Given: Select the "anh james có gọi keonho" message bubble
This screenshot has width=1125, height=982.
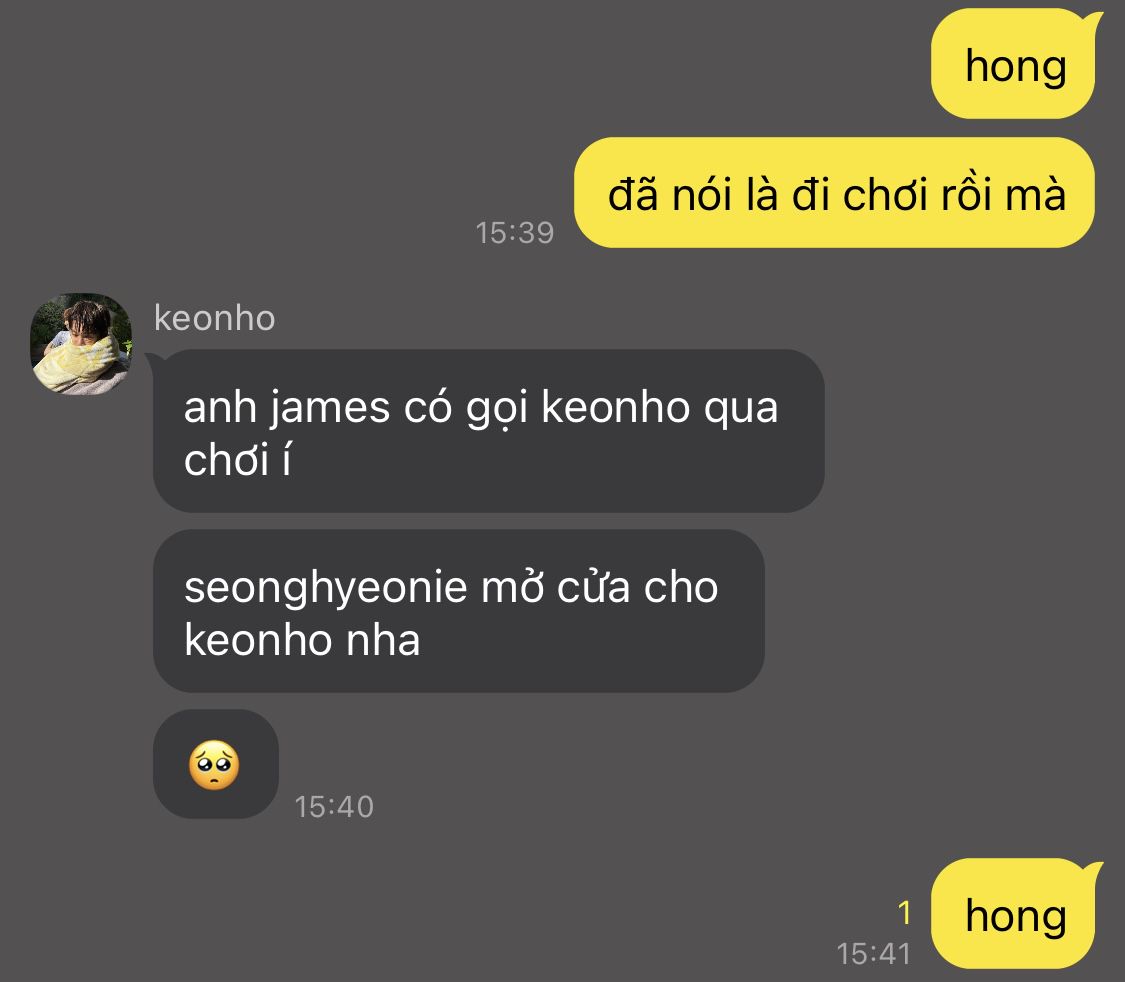Looking at the screenshot, I should tap(489, 431).
